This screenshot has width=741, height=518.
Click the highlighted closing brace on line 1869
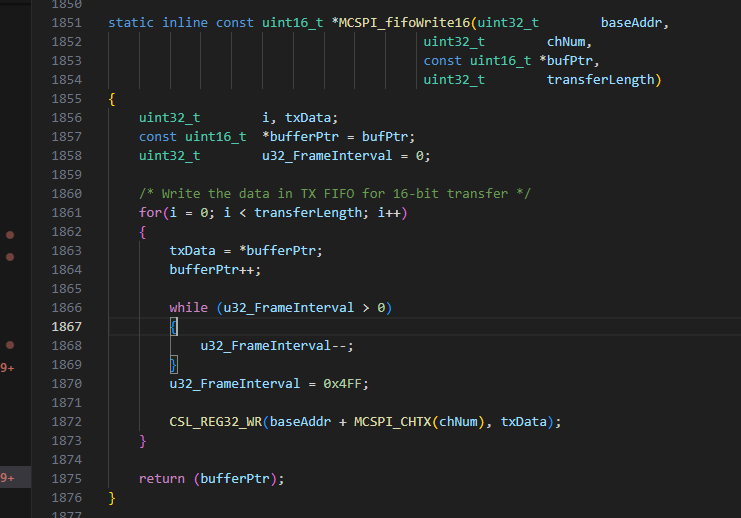pos(174,364)
